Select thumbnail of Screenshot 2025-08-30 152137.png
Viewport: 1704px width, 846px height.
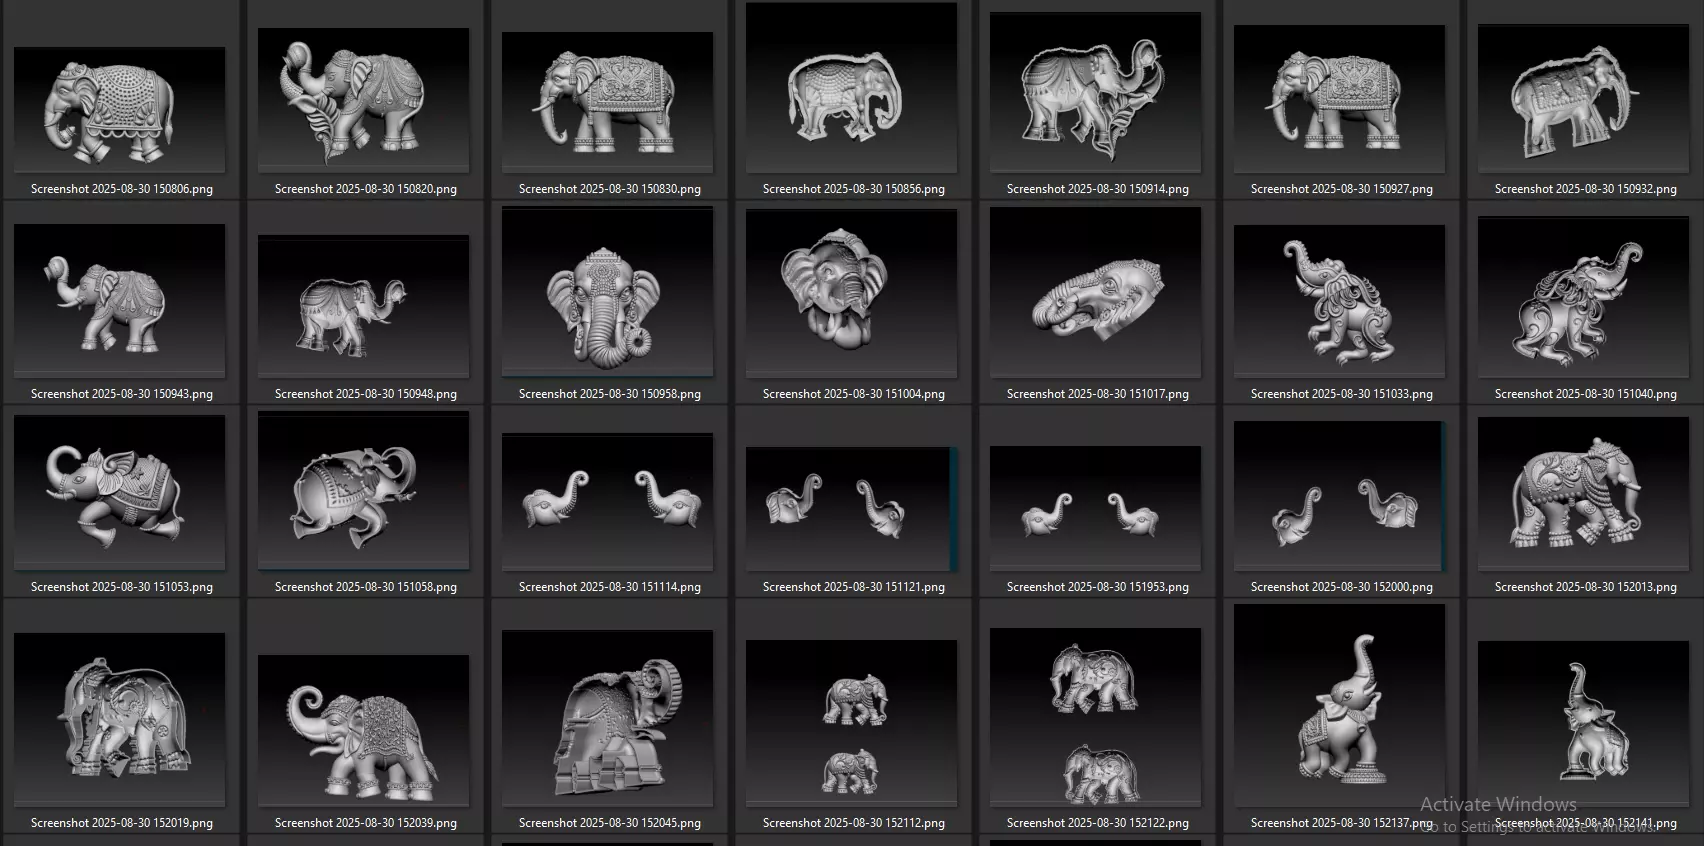pos(1340,705)
